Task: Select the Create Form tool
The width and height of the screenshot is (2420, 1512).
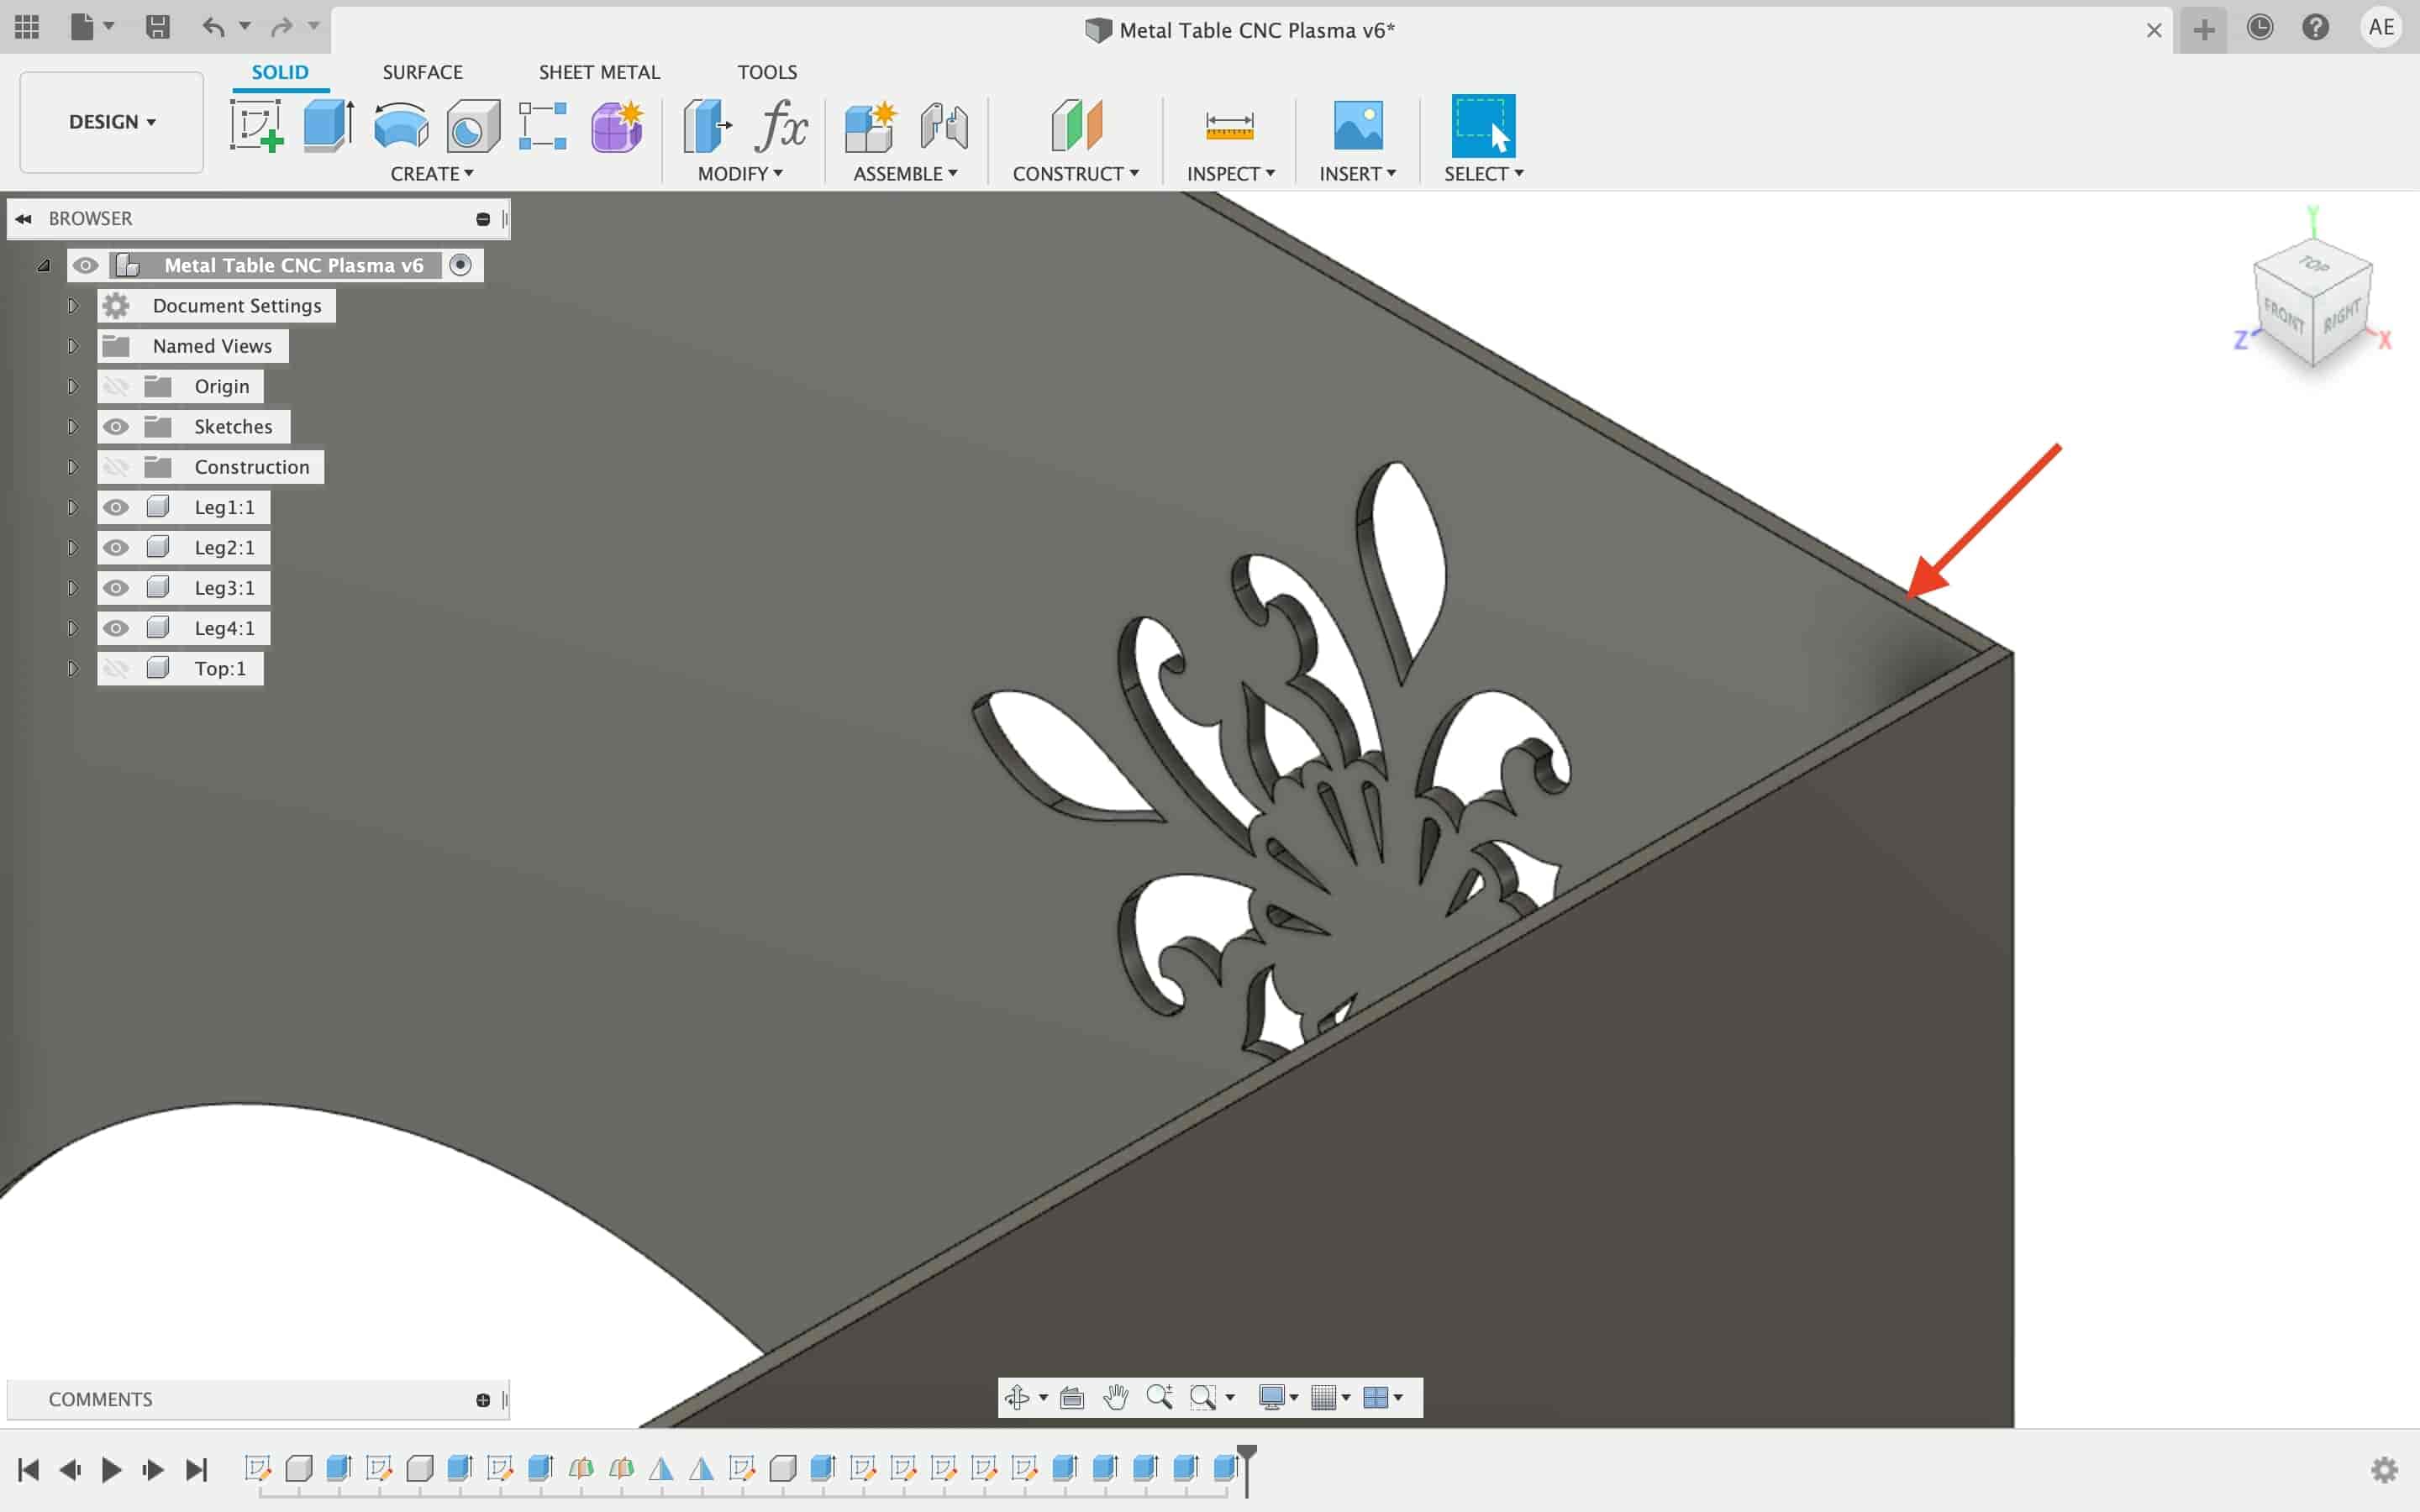Action: pyautogui.click(x=617, y=125)
